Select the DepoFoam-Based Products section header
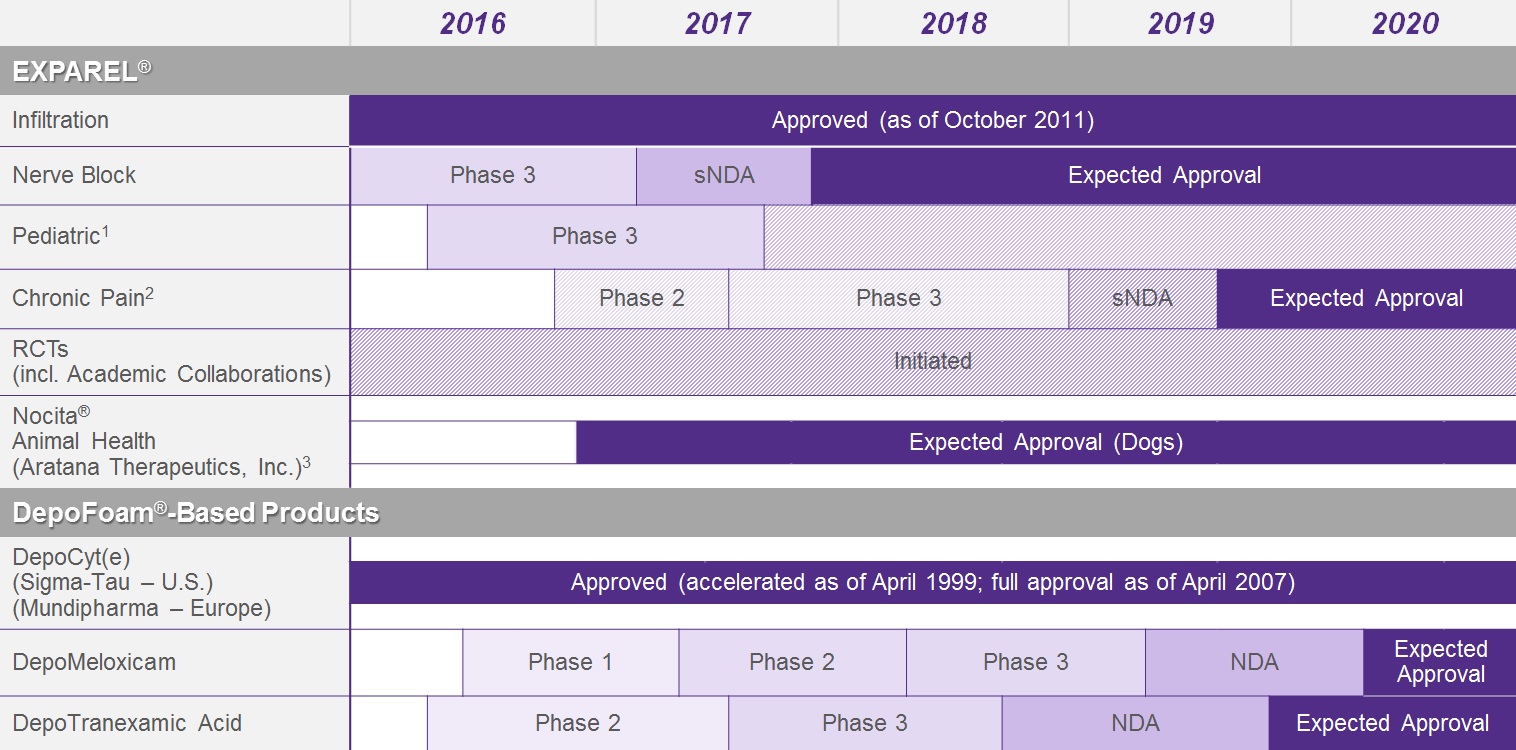The image size is (1516, 750). 196,513
